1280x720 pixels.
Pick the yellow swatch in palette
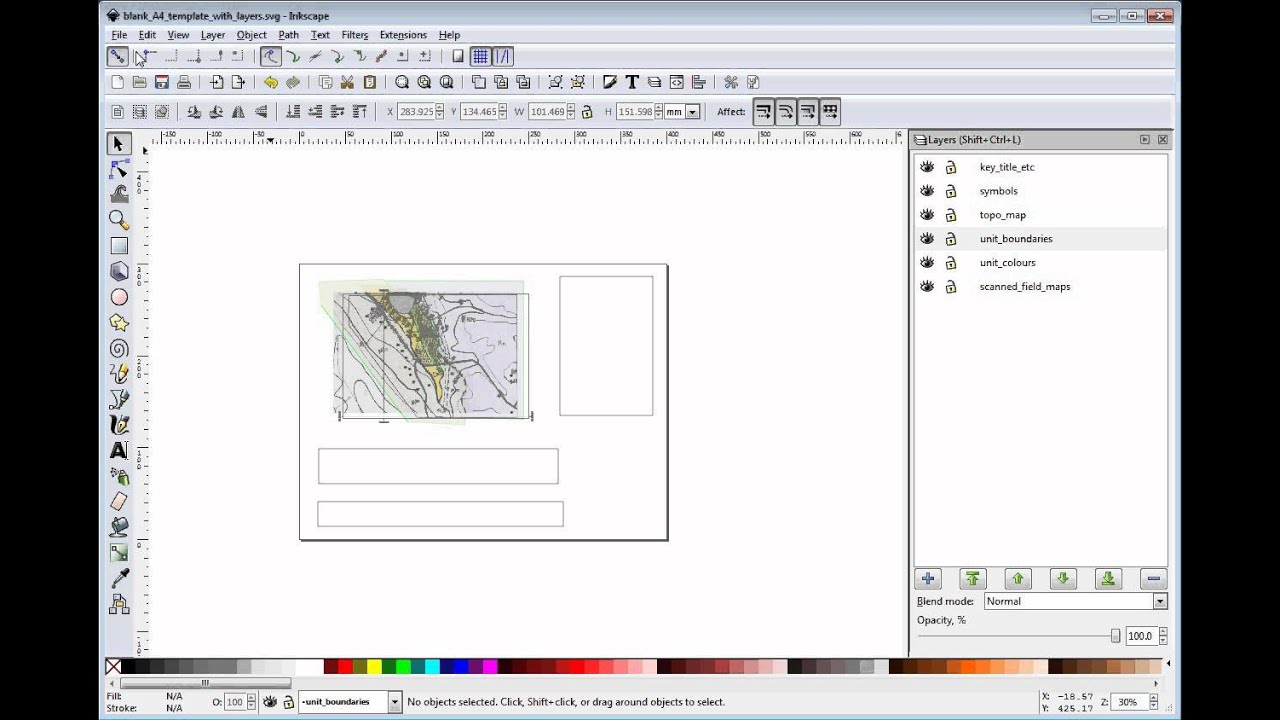pyautogui.click(x=373, y=667)
